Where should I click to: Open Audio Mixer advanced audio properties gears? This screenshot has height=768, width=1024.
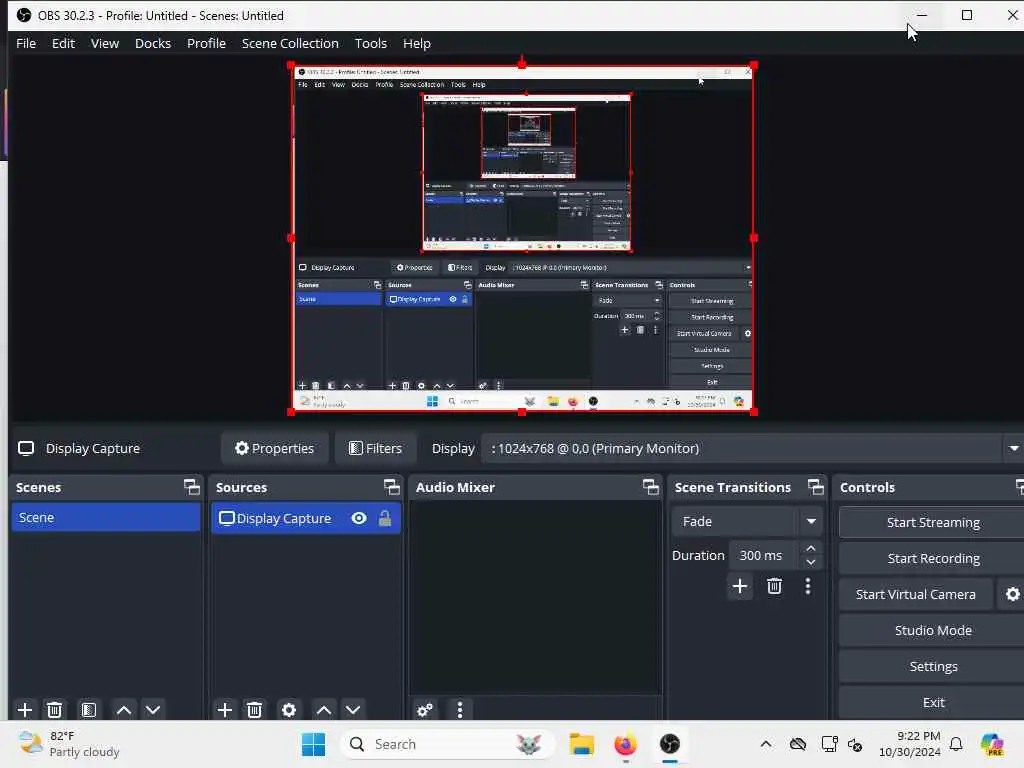(x=424, y=709)
